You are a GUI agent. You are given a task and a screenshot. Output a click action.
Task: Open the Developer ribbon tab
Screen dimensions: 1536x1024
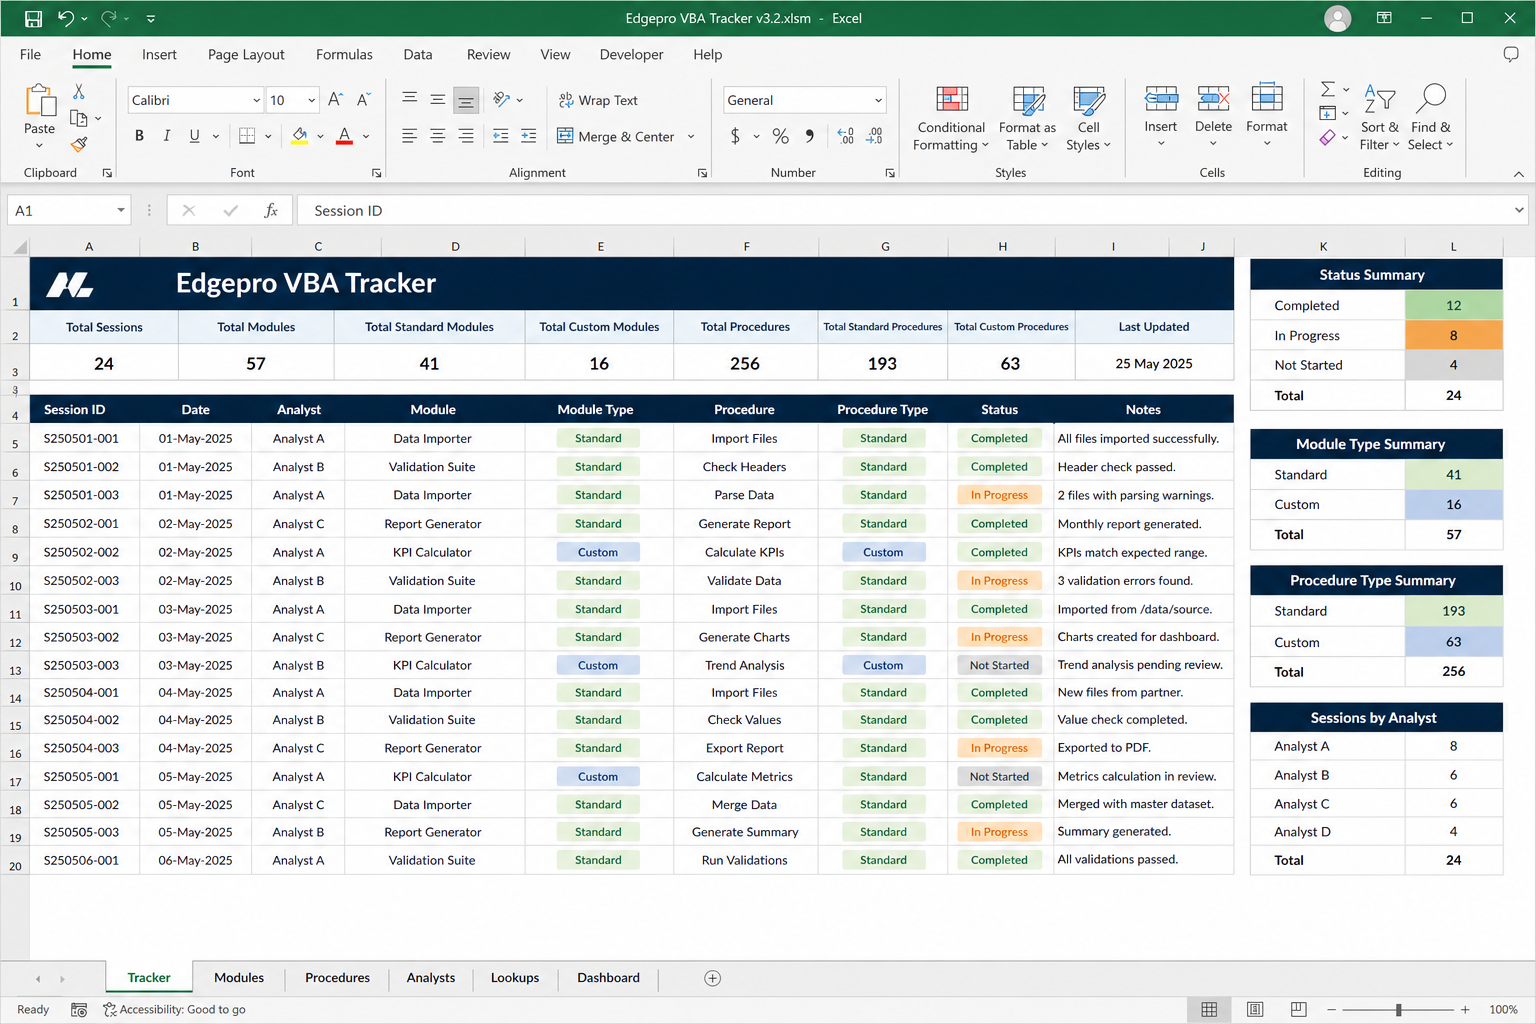(x=631, y=55)
